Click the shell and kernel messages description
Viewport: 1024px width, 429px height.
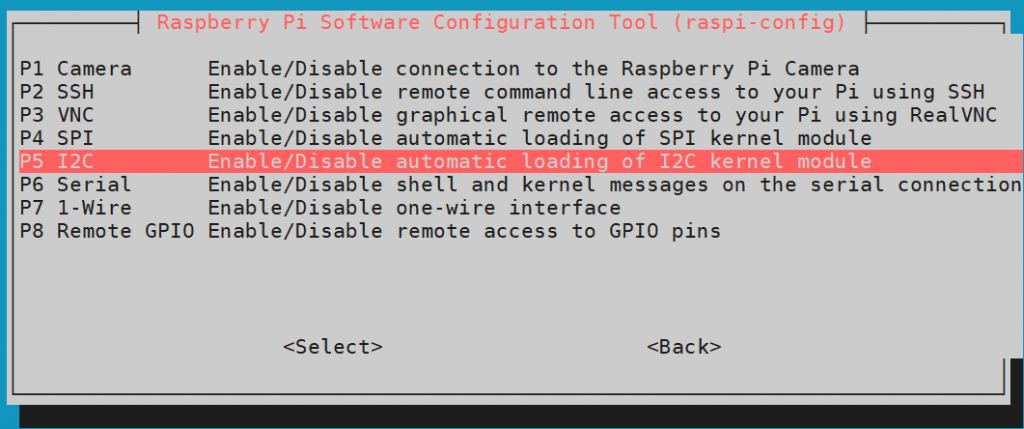pos(613,184)
